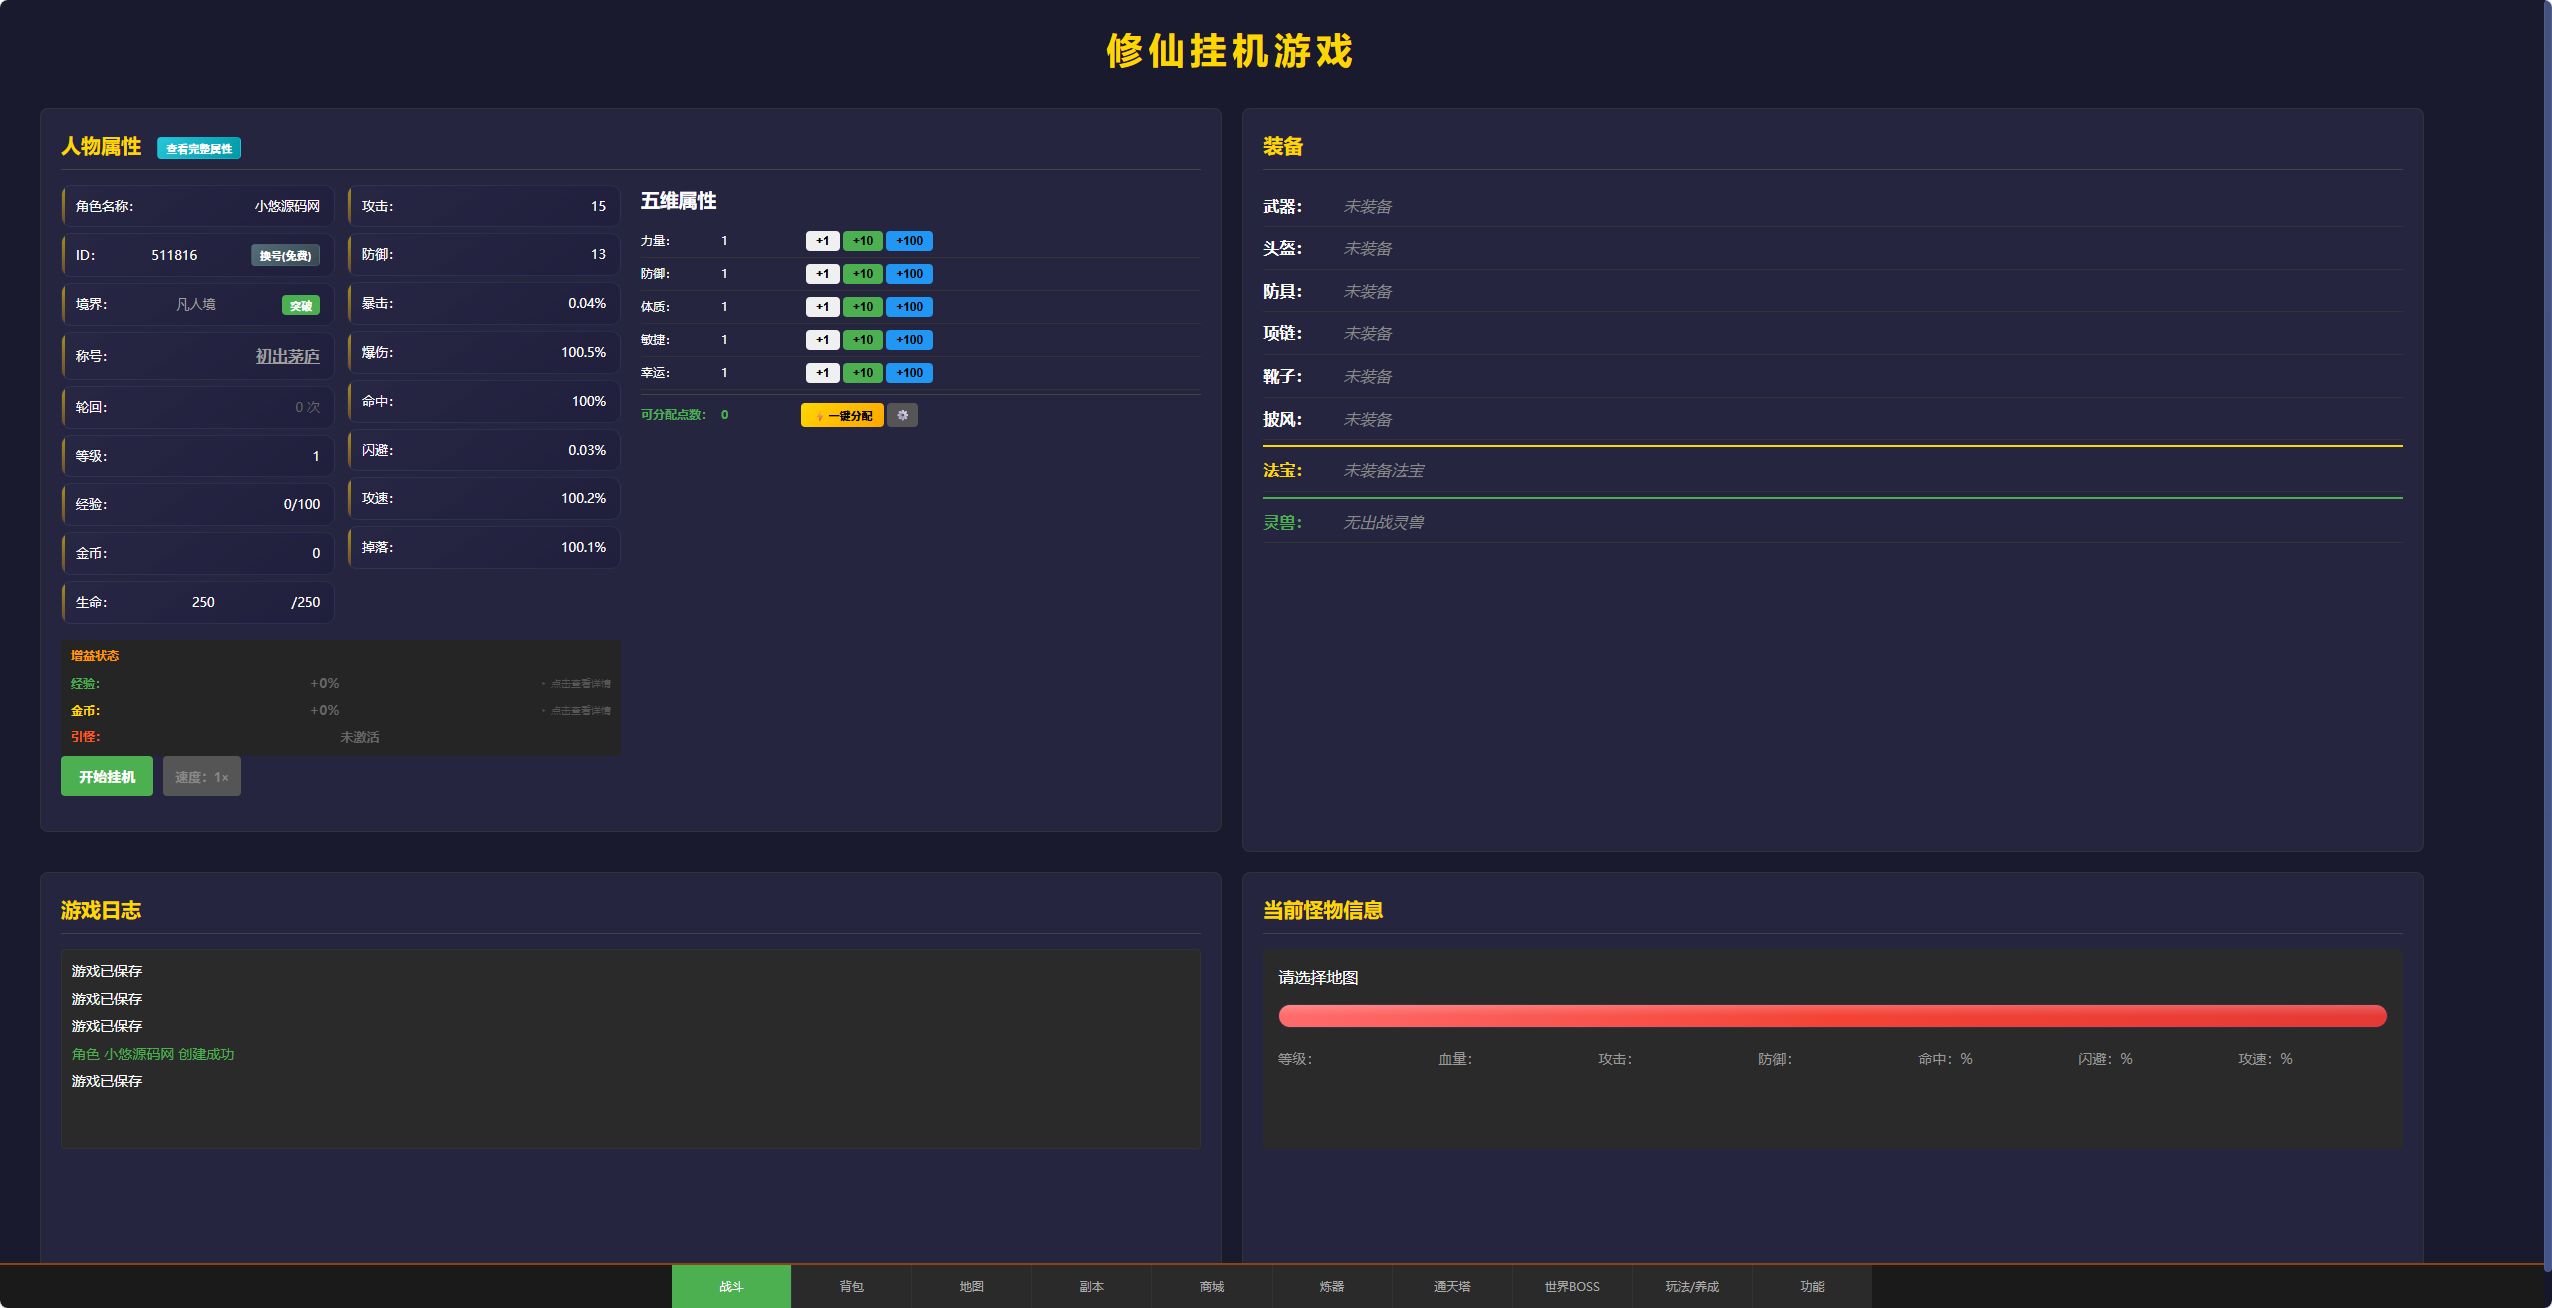Click the 可分配点数 label
Image resolution: width=2552 pixels, height=1308 pixels.
673,415
